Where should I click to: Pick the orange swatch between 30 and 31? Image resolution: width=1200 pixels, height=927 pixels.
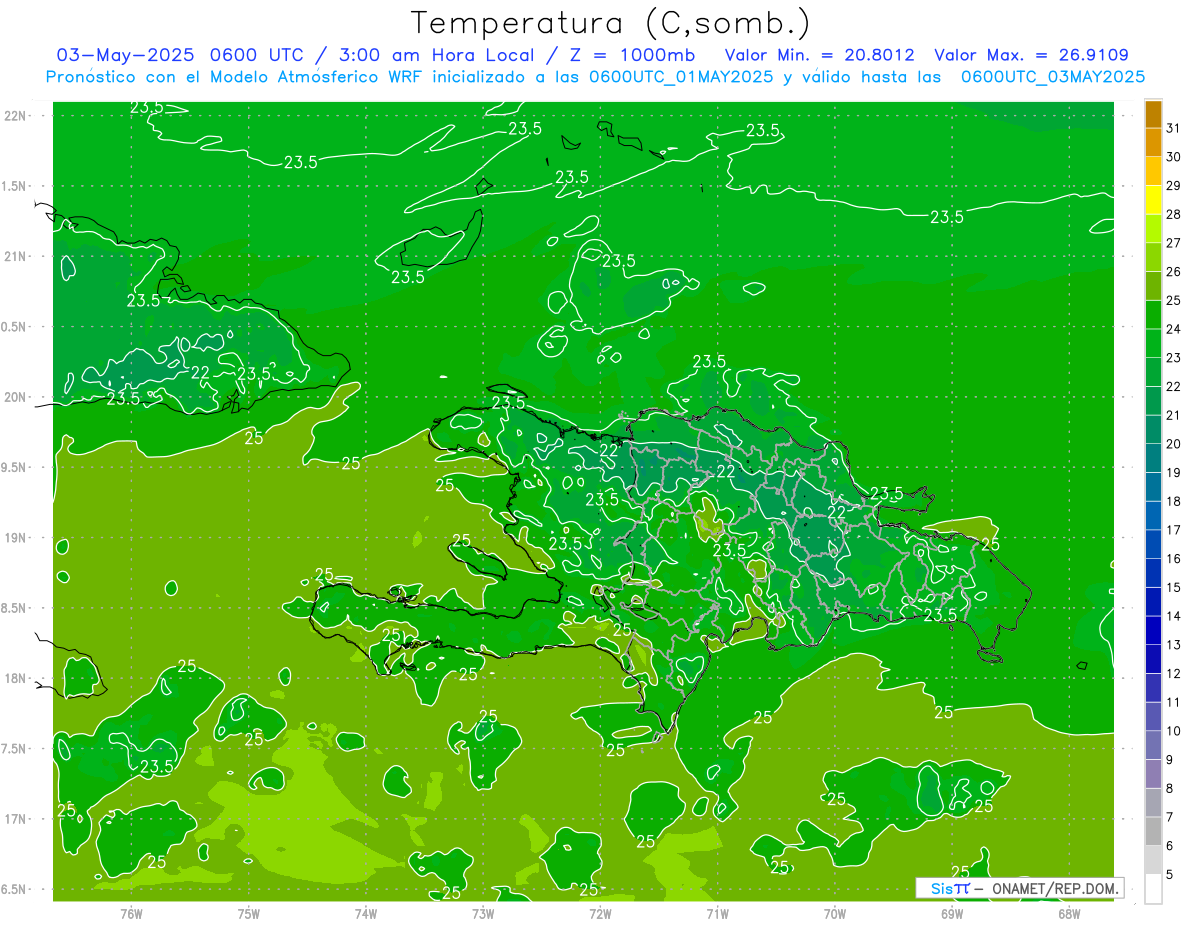tap(1153, 142)
